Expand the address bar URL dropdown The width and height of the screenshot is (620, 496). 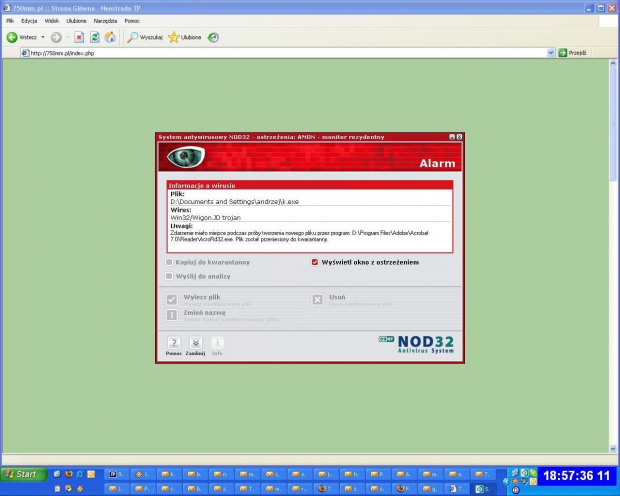(550, 52)
